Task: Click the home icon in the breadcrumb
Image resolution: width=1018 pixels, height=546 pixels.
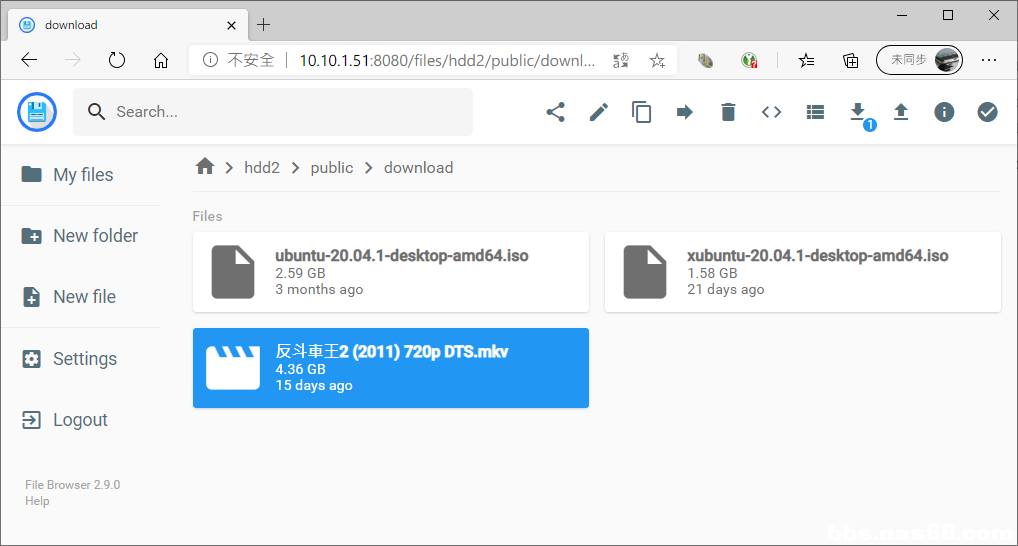Action: point(205,167)
